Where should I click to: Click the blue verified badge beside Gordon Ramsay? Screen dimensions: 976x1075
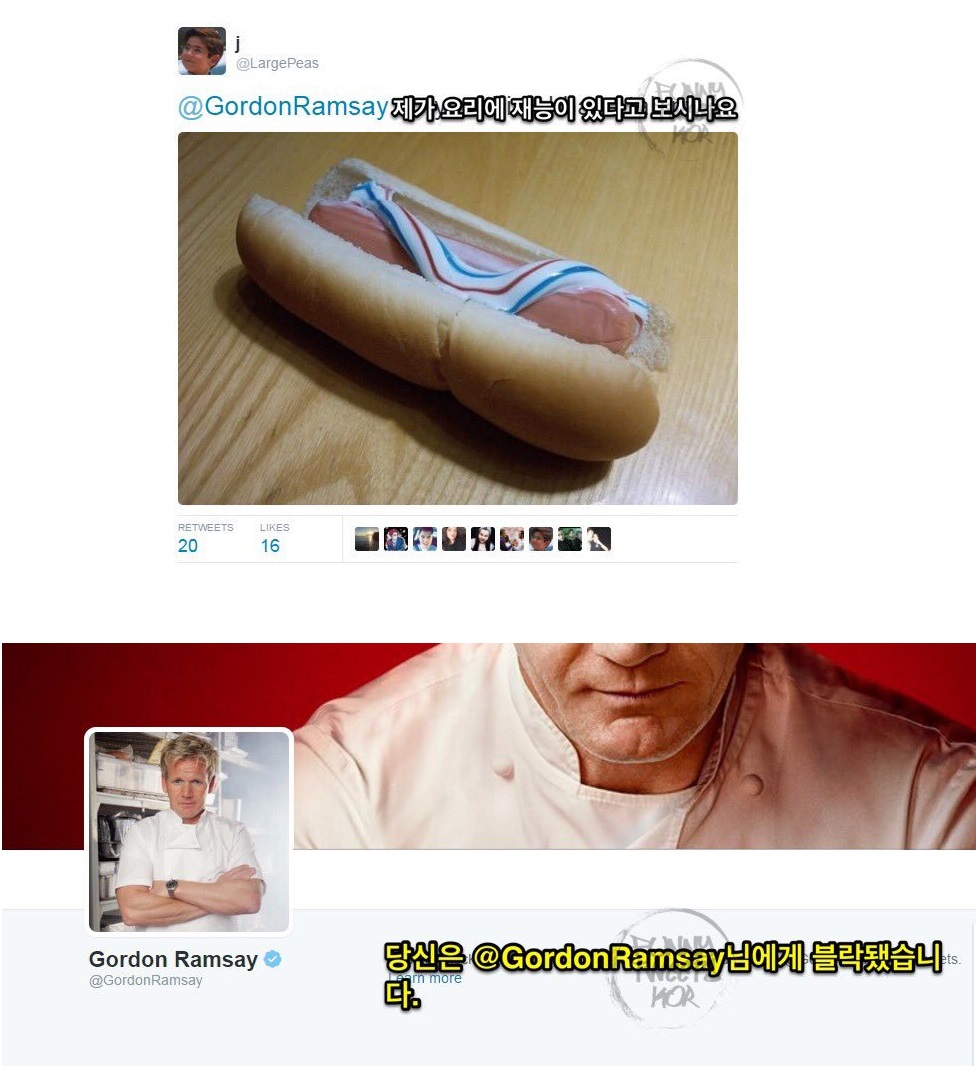(x=273, y=958)
